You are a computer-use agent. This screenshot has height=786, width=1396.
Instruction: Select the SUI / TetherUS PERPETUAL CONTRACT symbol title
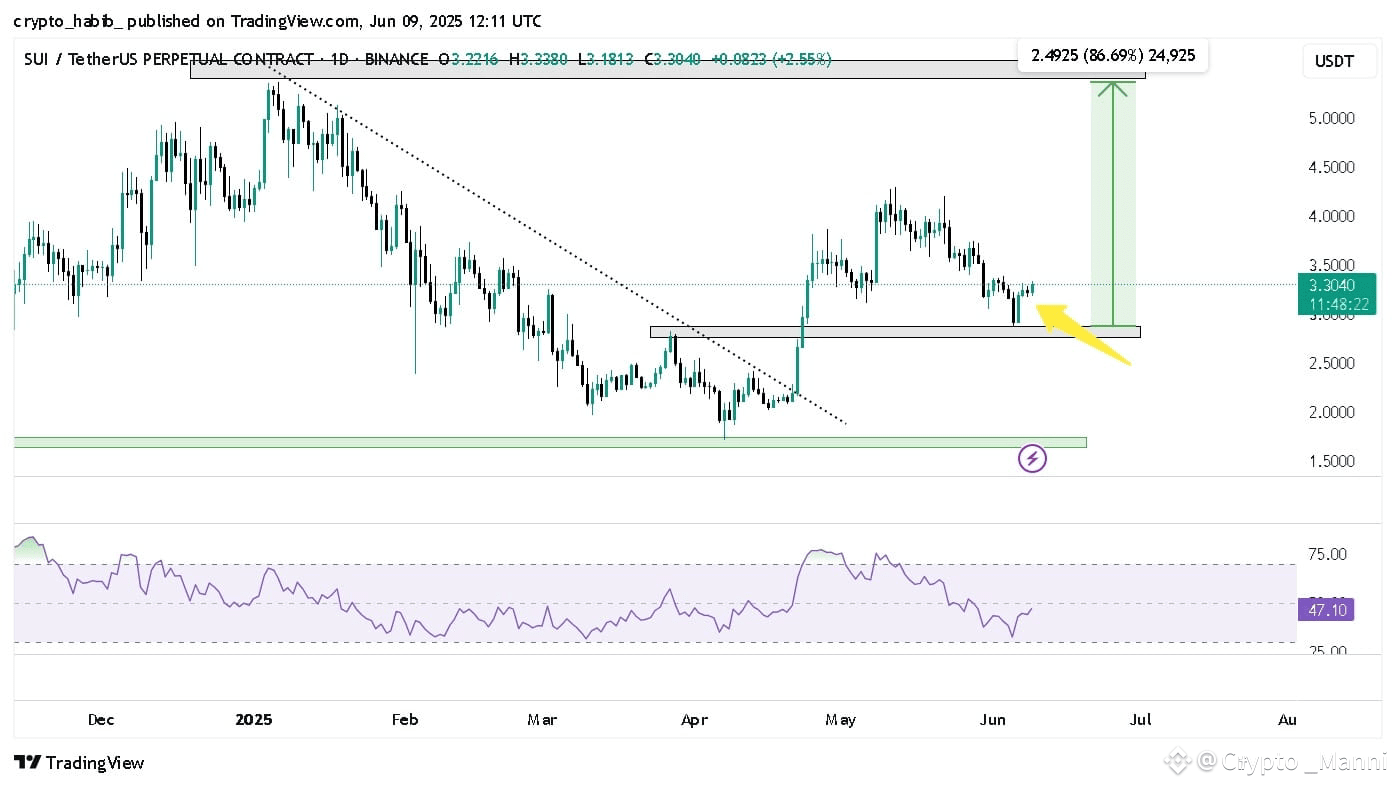169,60
